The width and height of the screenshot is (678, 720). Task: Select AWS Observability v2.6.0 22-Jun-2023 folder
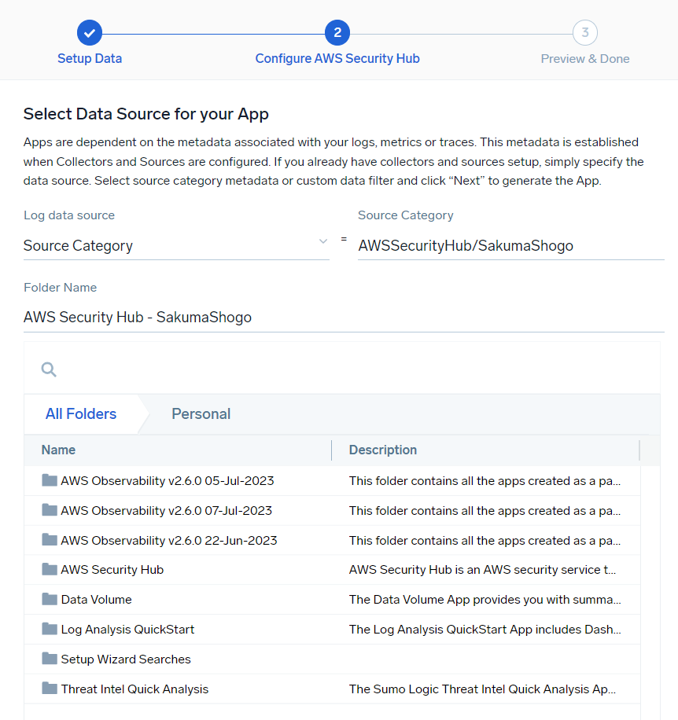click(x=168, y=540)
